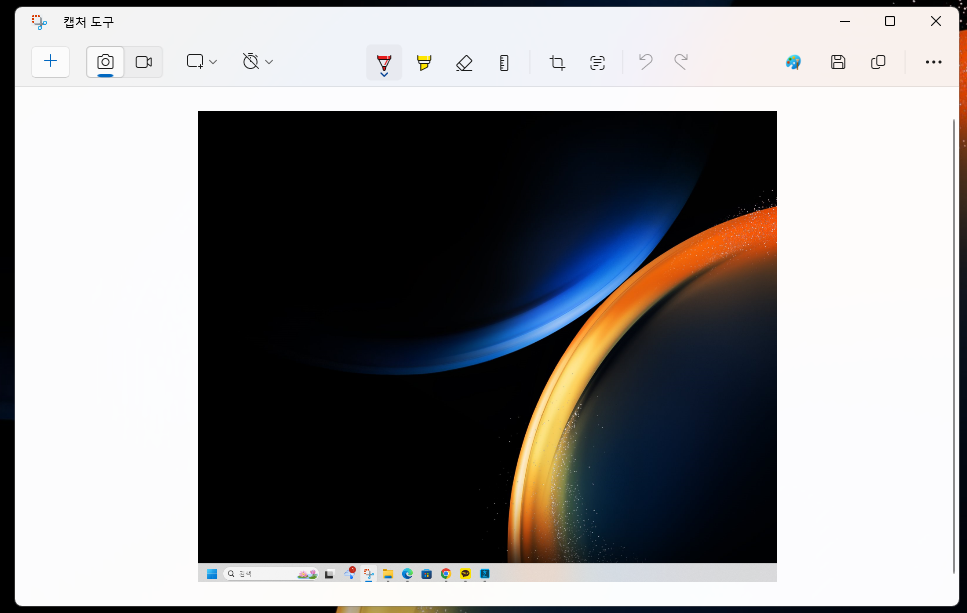
Task: Click the captured desktop image in the canvas
Action: point(487,346)
